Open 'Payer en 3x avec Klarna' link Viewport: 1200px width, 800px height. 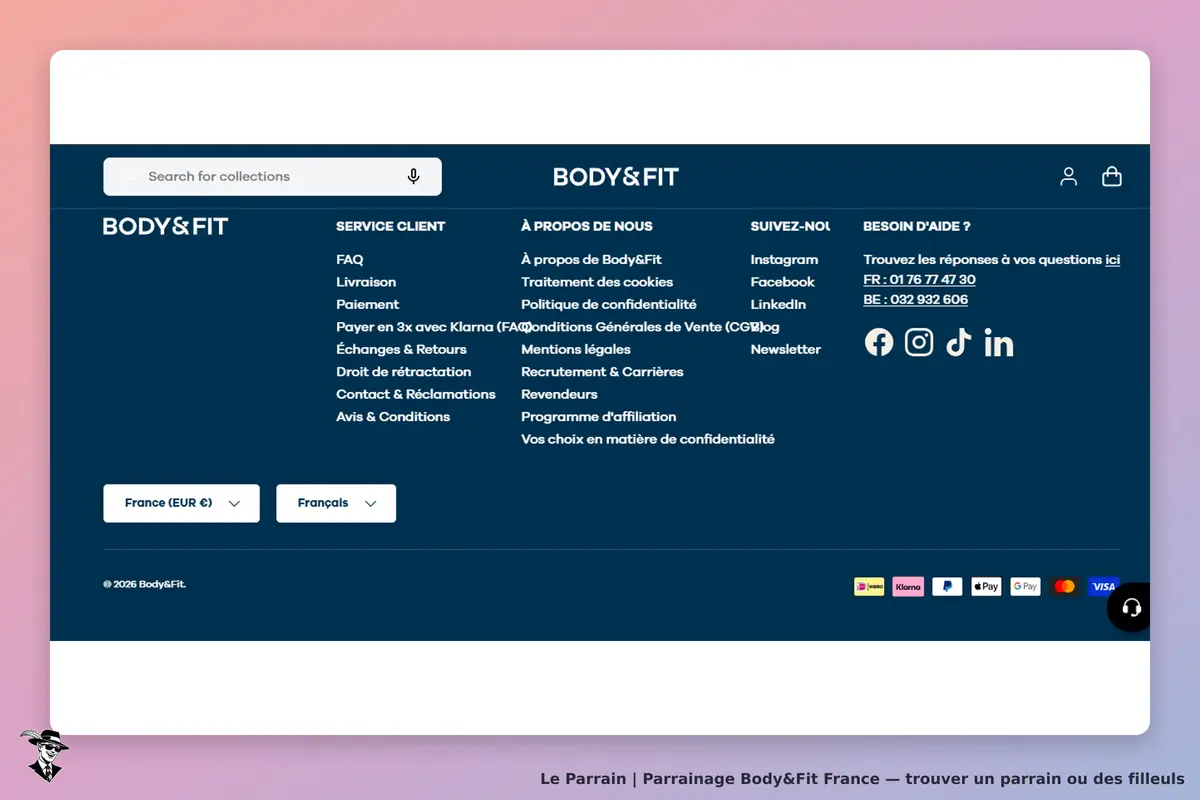click(x=434, y=327)
